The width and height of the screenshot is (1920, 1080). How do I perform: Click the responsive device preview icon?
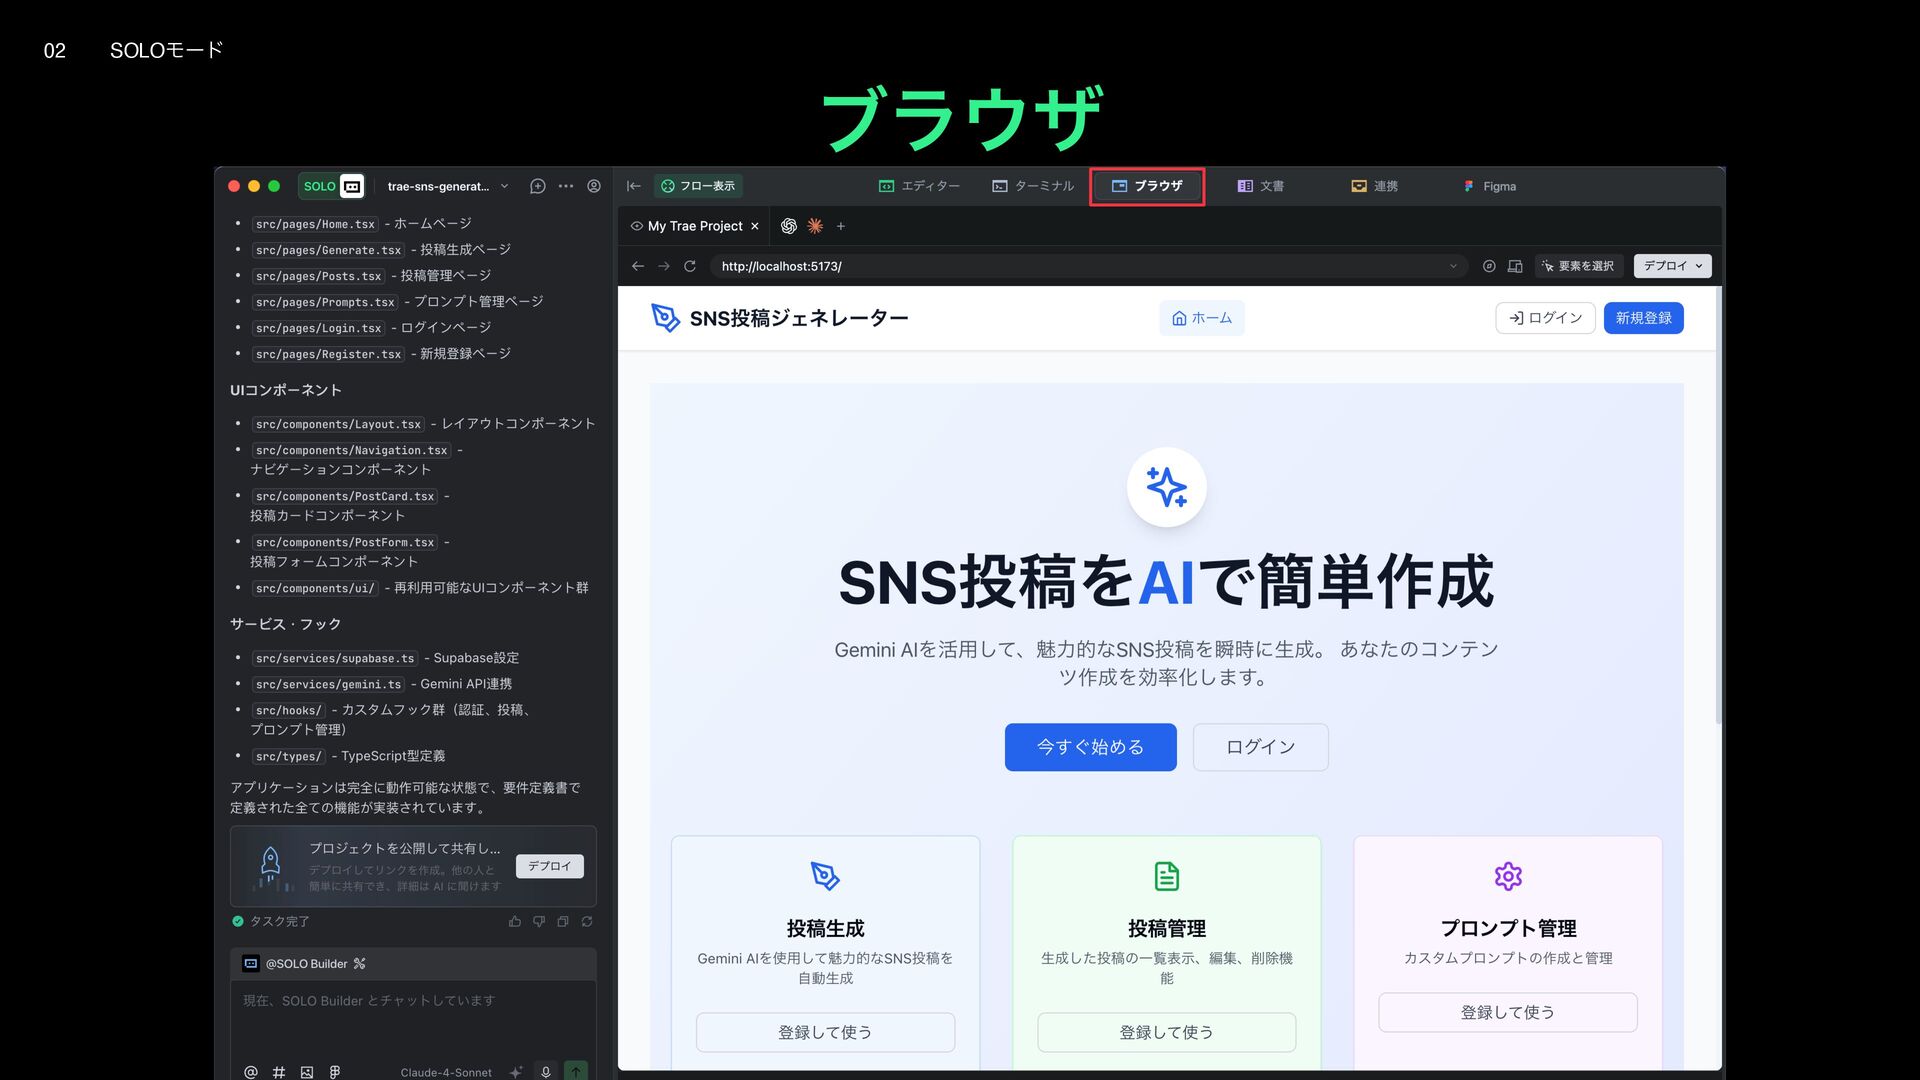point(1515,266)
